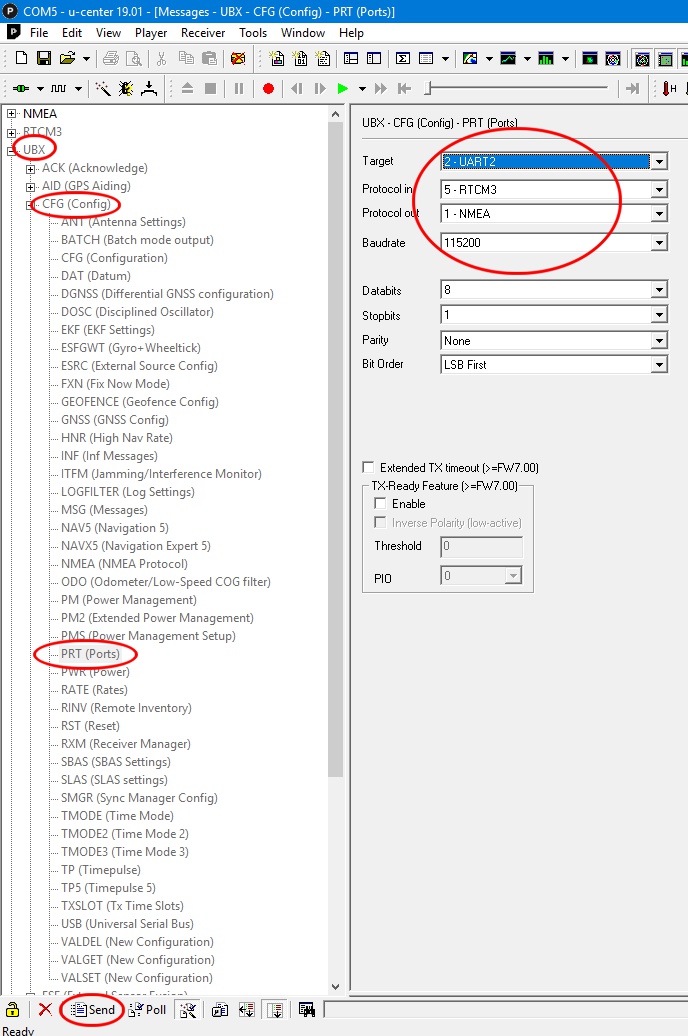Click the Send button
The height and width of the screenshot is (1036, 688).
coord(93,1010)
